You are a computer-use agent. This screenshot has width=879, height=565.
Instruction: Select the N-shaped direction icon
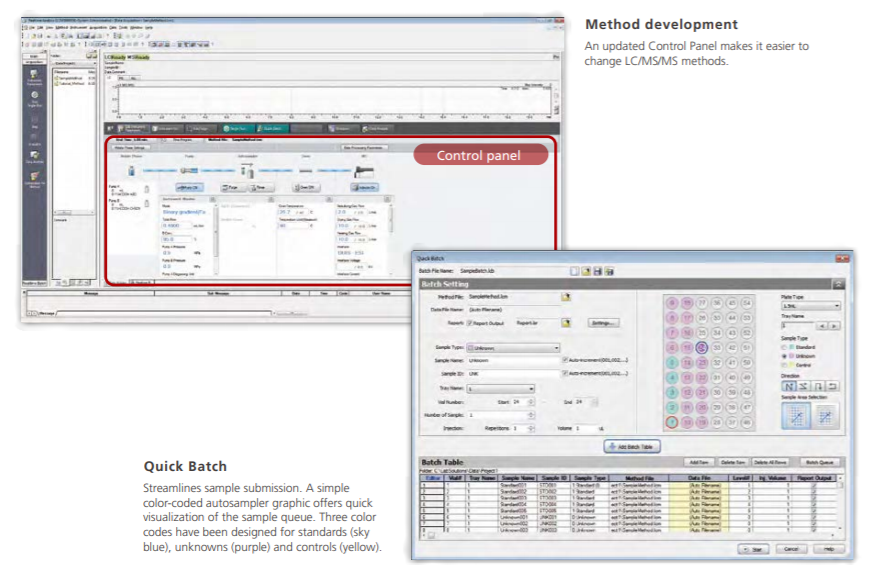pos(789,386)
